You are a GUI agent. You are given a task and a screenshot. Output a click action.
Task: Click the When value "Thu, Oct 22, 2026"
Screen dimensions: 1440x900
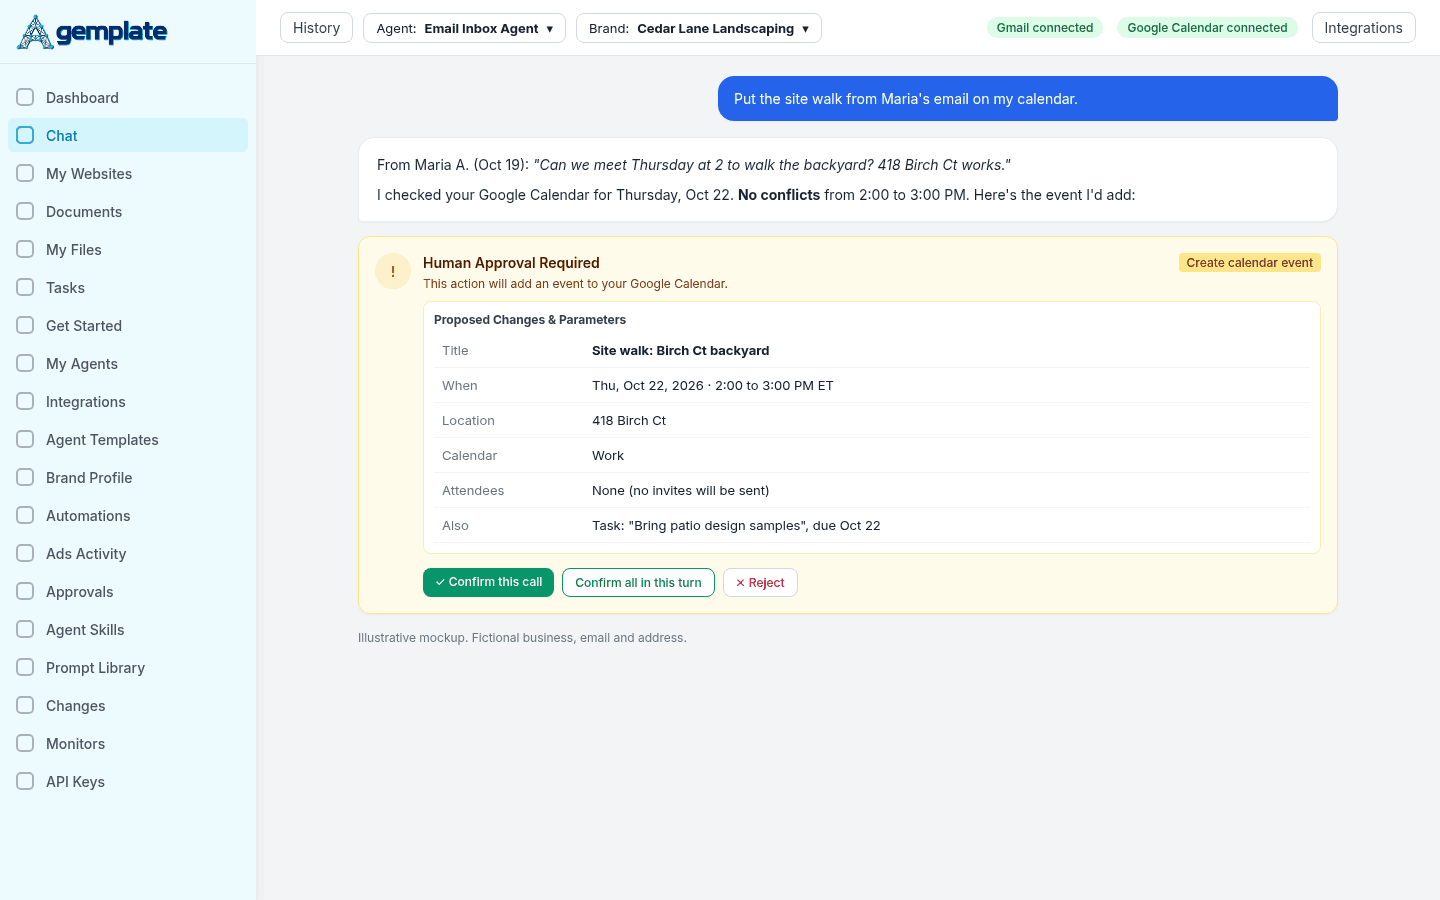[x=648, y=385]
